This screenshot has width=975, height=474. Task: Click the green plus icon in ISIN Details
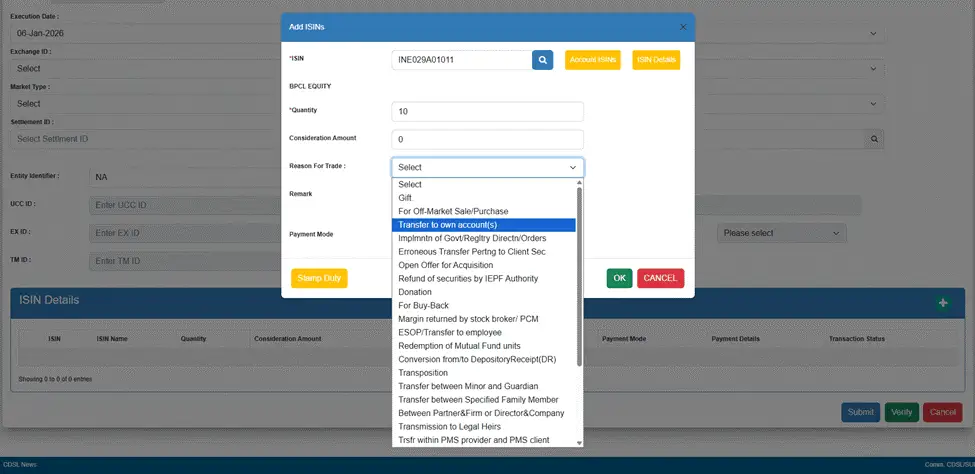(941, 302)
